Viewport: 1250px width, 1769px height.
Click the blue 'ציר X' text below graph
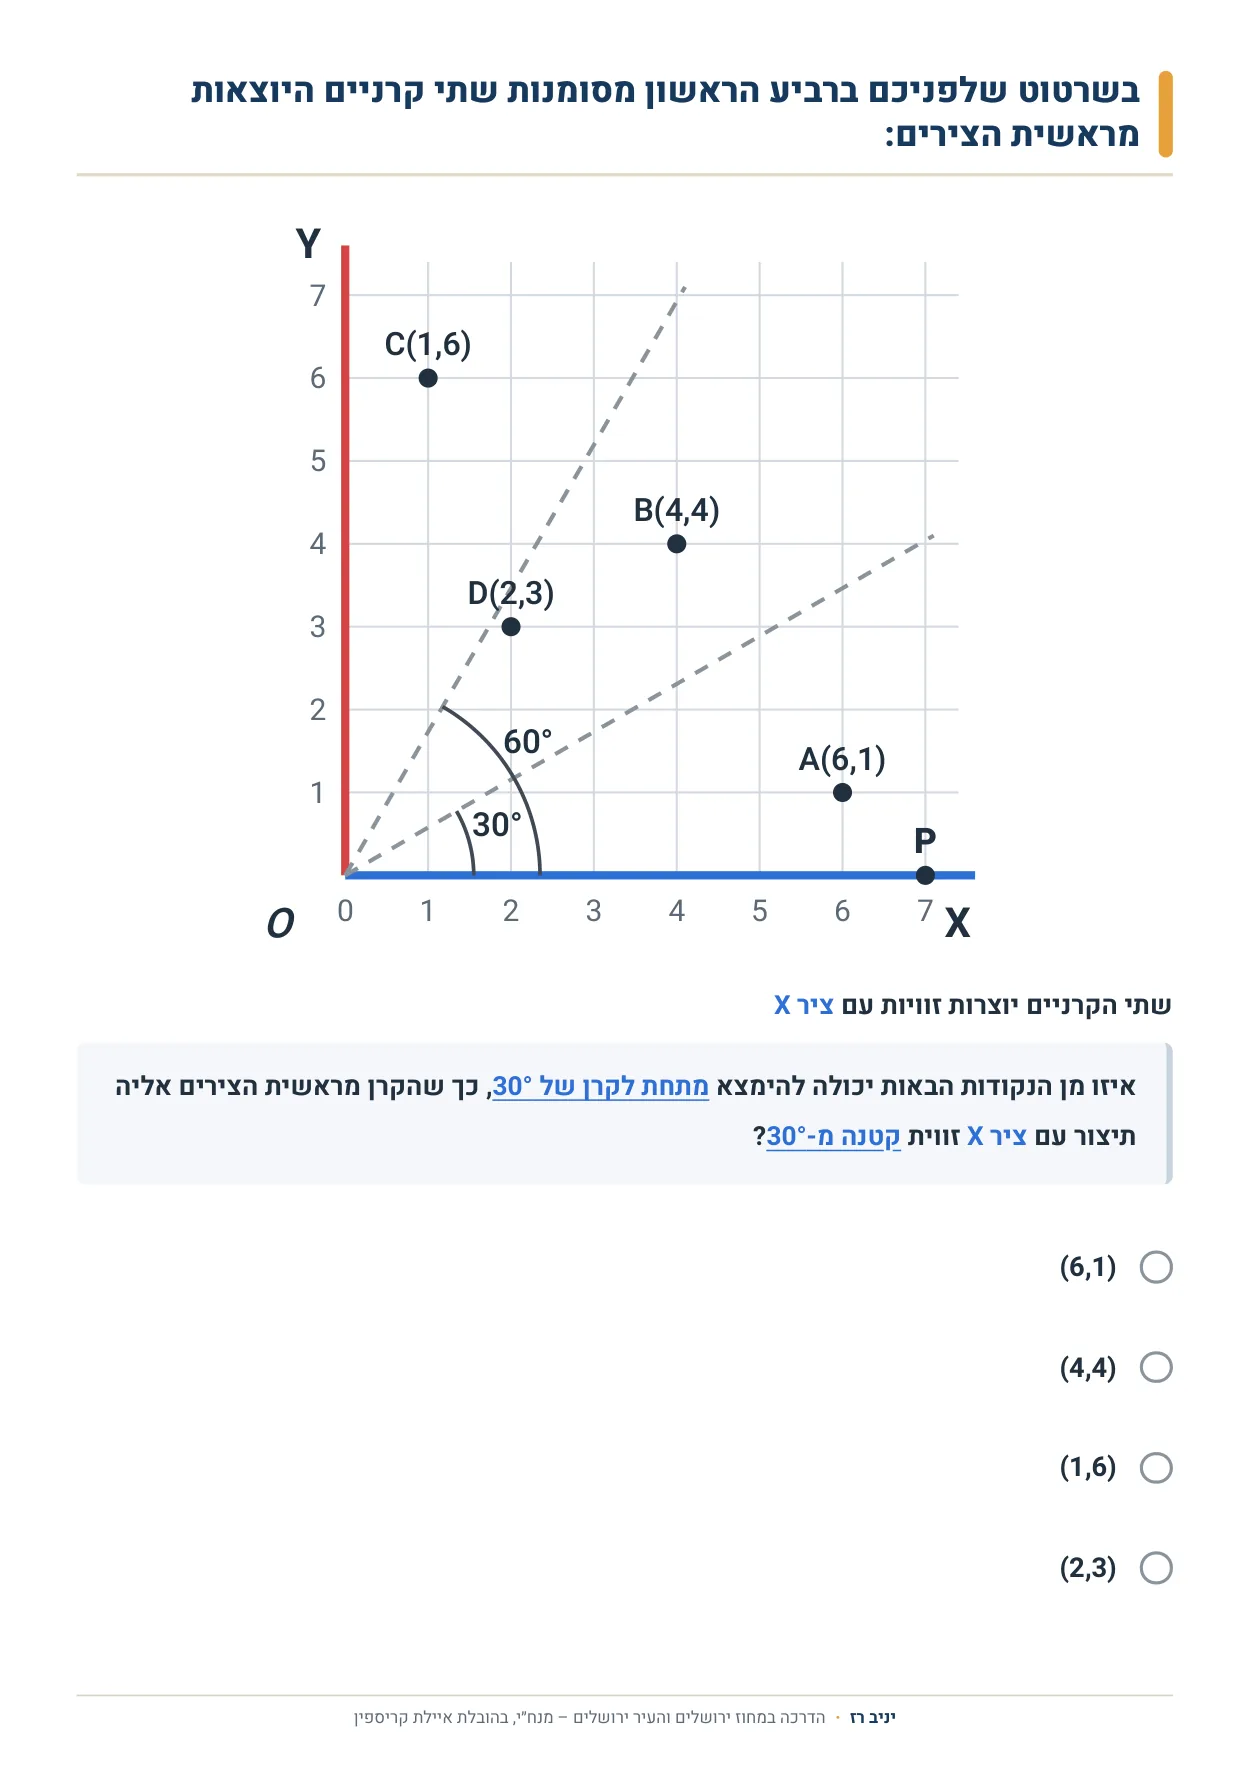(804, 1005)
